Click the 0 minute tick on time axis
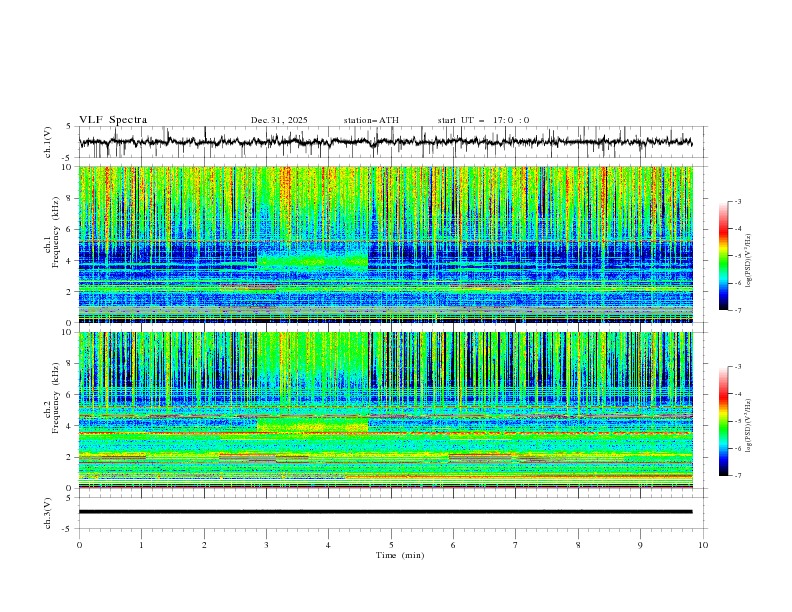792x612 pixels. 79,545
